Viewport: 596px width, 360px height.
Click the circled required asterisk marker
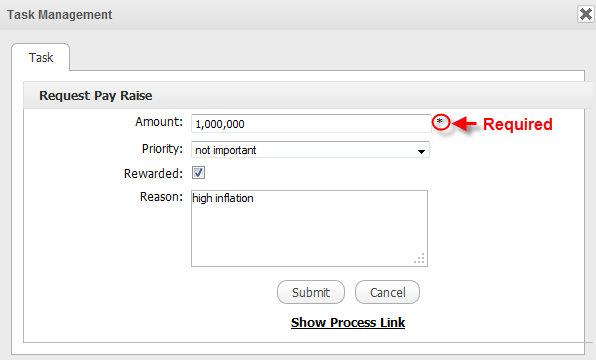(x=441, y=122)
